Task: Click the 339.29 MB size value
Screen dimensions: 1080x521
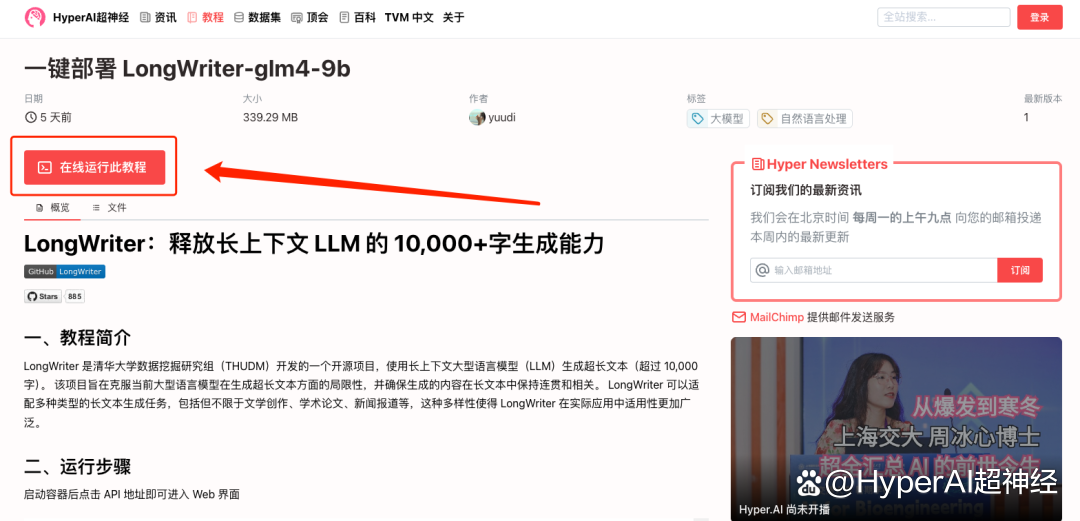Action: point(270,117)
